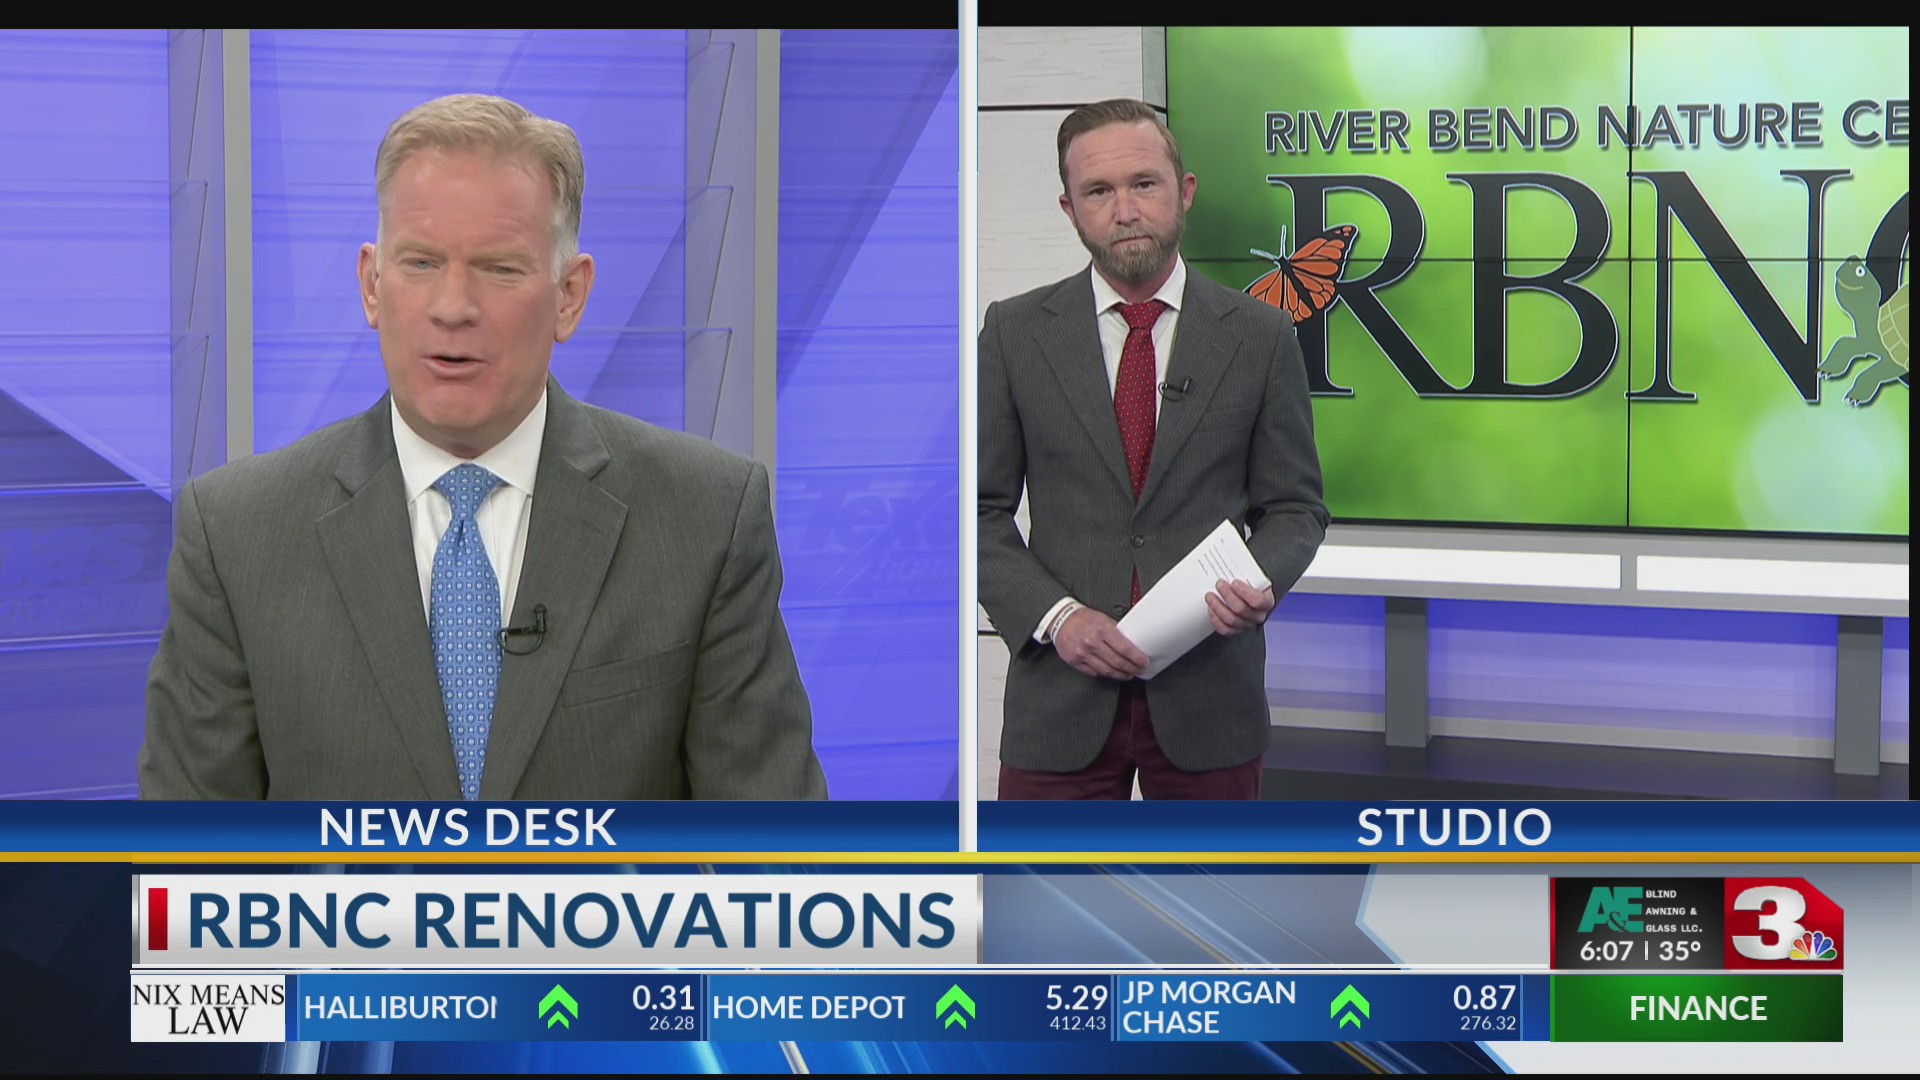The height and width of the screenshot is (1080, 1920).
Task: Click the JP Morgan Chase ticker entry
Action: click(x=1208, y=1008)
